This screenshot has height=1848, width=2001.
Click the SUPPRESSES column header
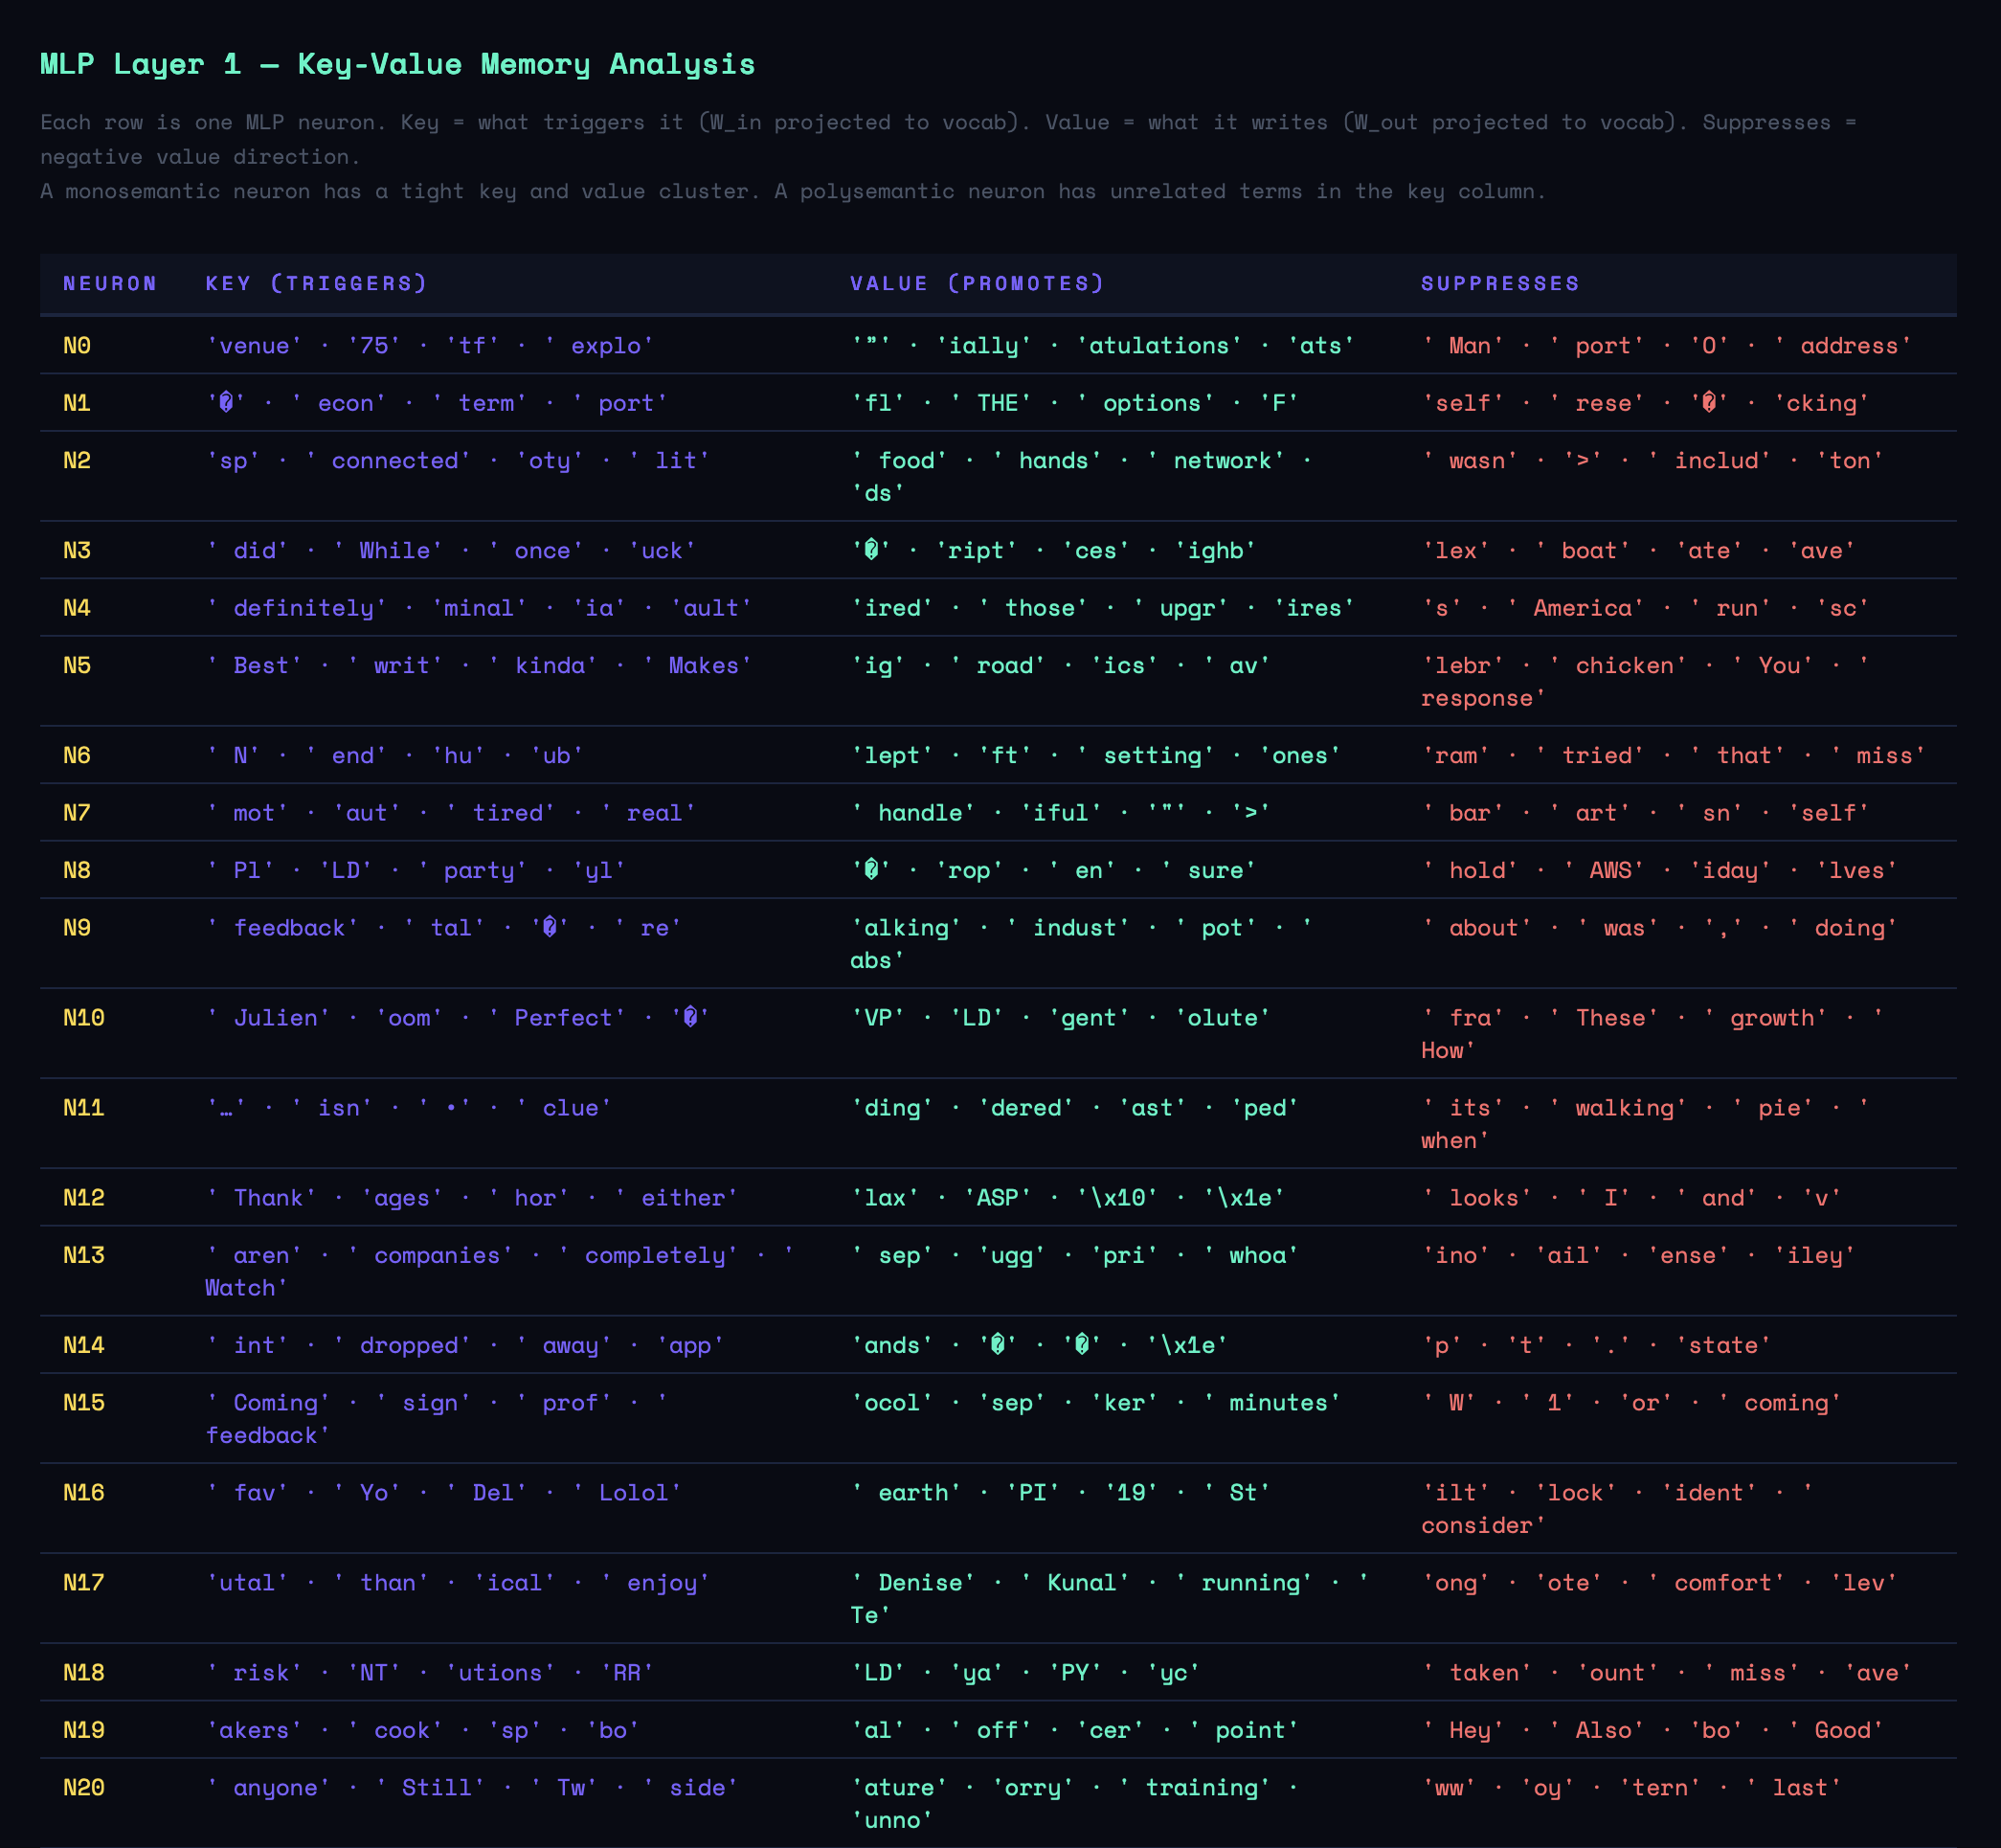pos(1499,284)
